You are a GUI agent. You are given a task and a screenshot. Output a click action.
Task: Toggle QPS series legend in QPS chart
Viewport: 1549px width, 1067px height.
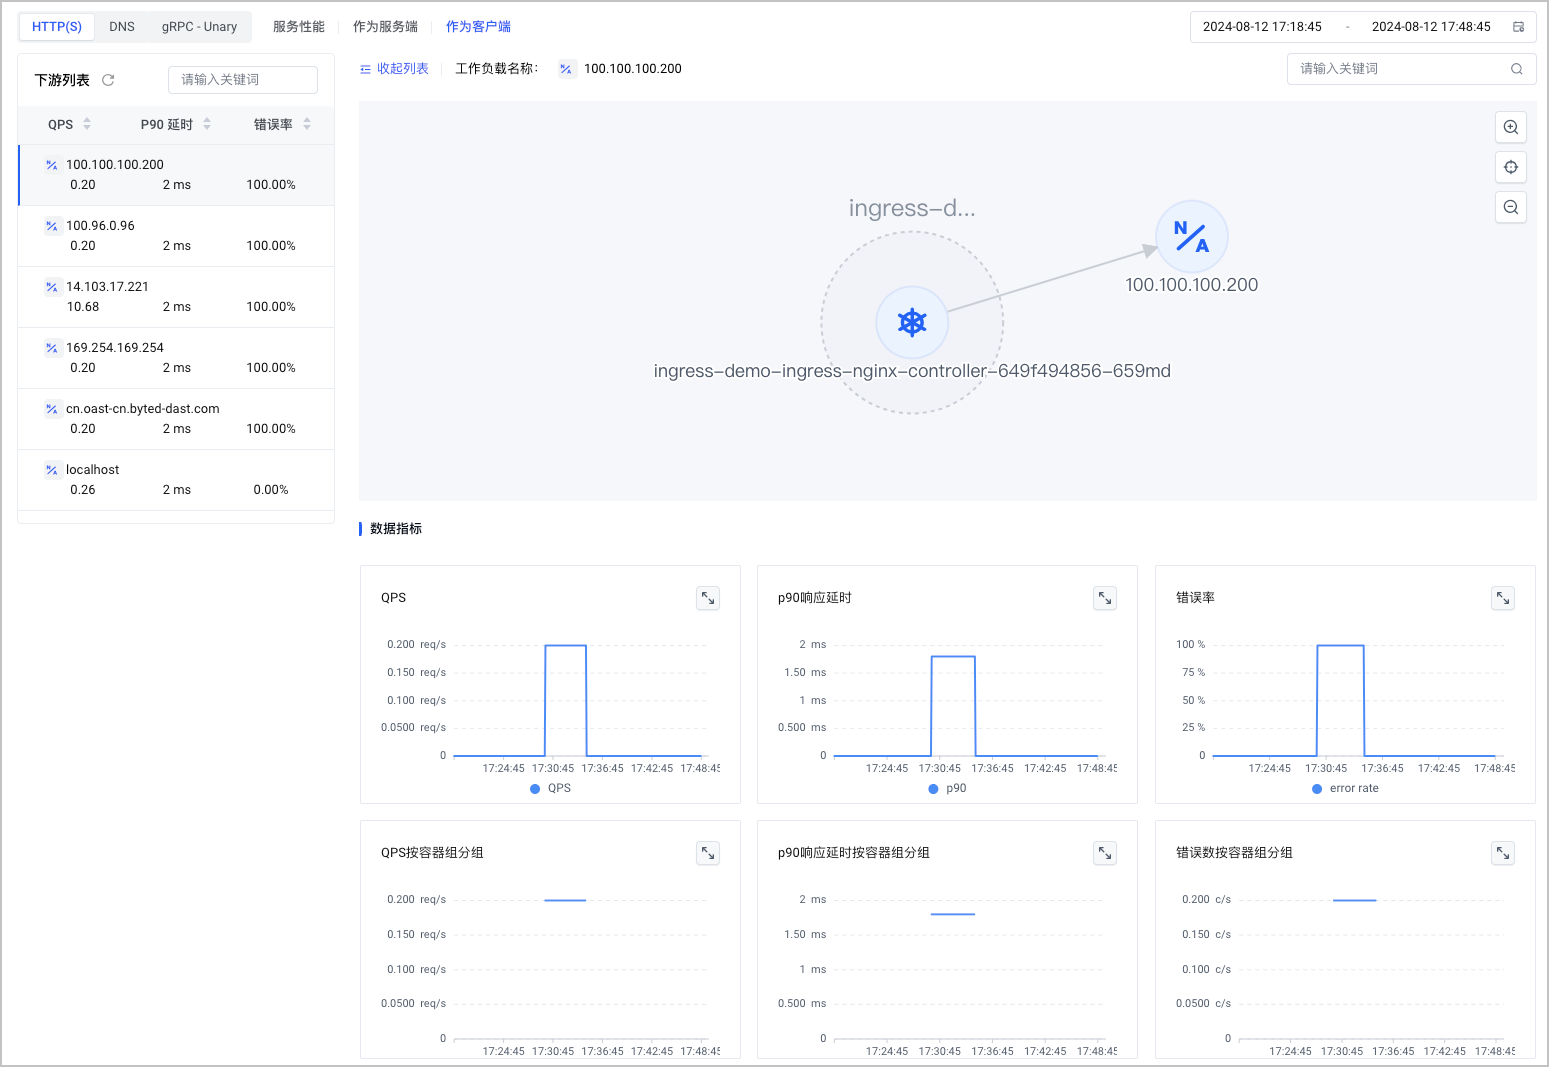[x=550, y=788]
